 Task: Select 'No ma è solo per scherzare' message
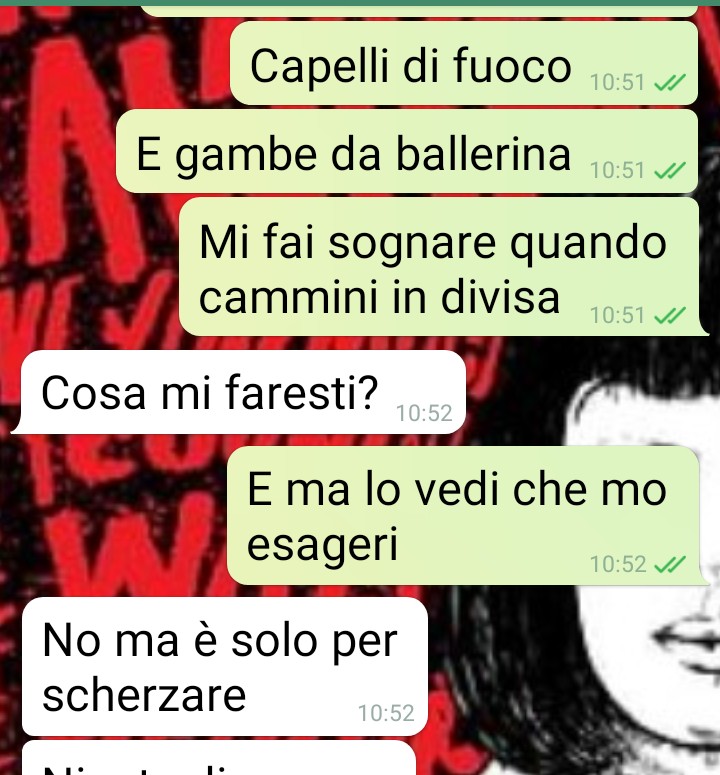point(225,666)
